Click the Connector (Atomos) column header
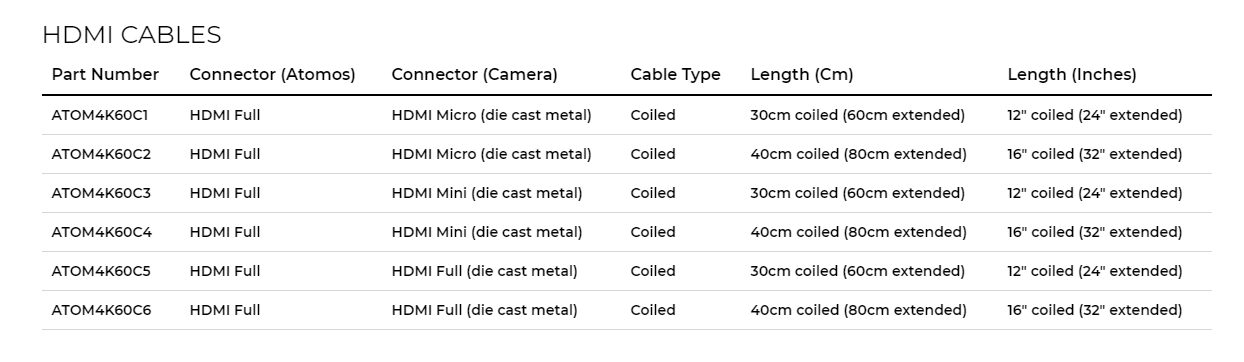Image resolution: width=1244 pixels, height=362 pixels. [x=273, y=75]
